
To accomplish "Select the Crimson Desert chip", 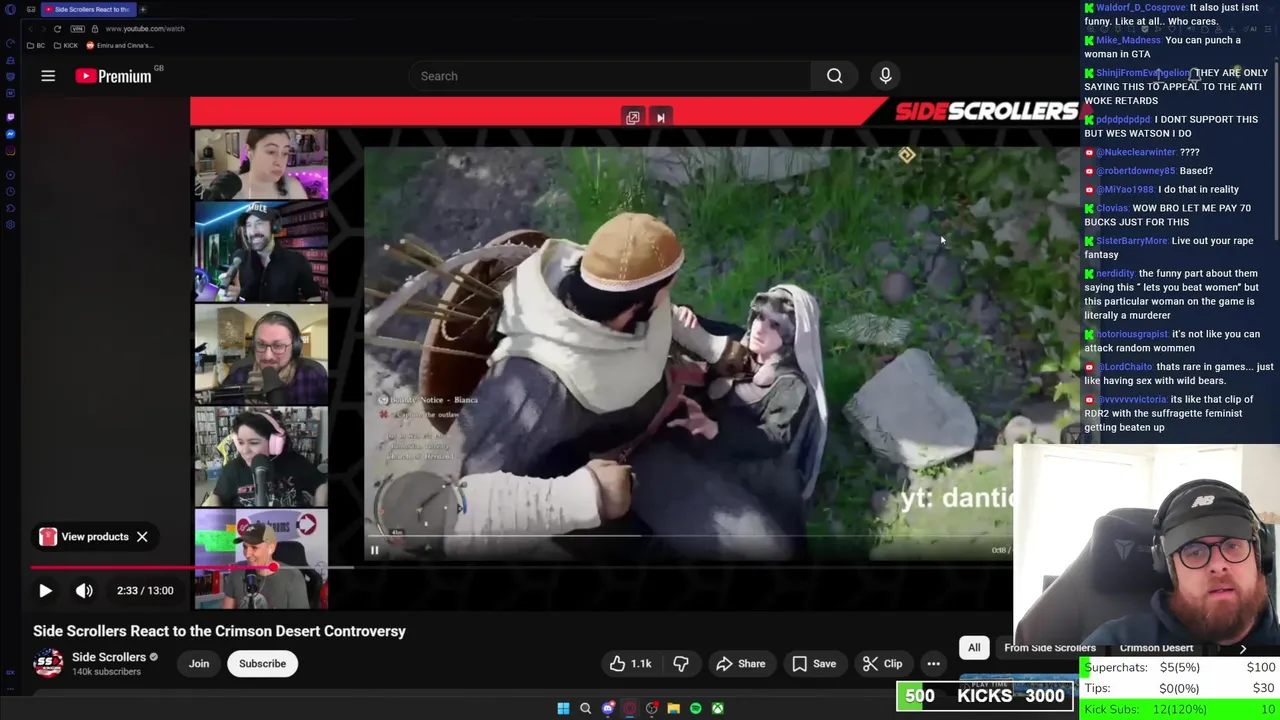I will [x=1156, y=648].
